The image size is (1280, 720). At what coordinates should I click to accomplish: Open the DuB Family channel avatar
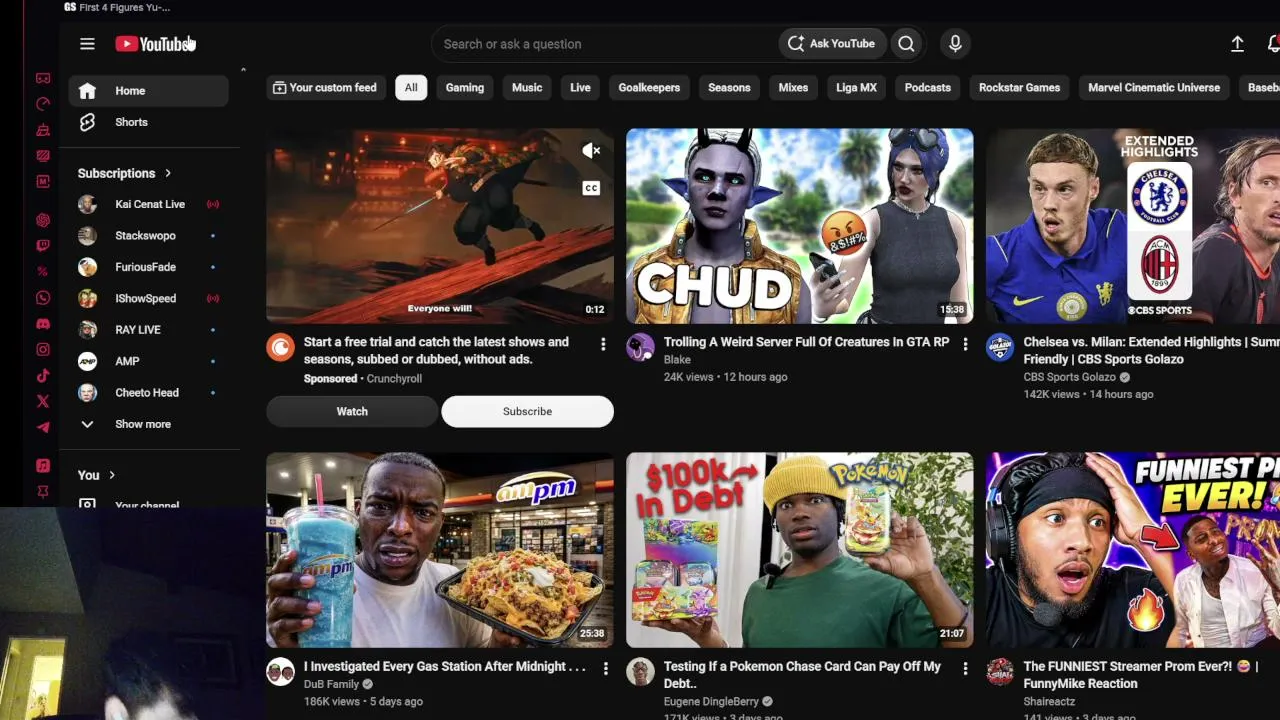point(280,671)
